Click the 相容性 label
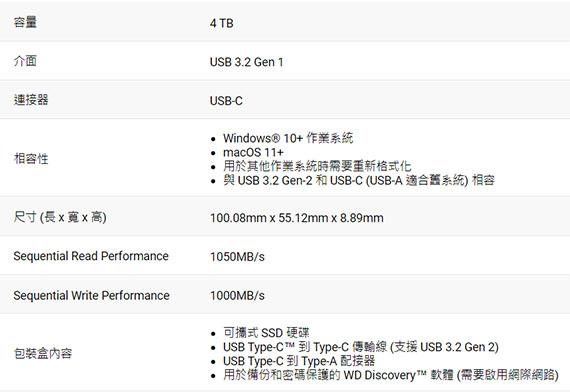570x392 pixels. [31, 159]
